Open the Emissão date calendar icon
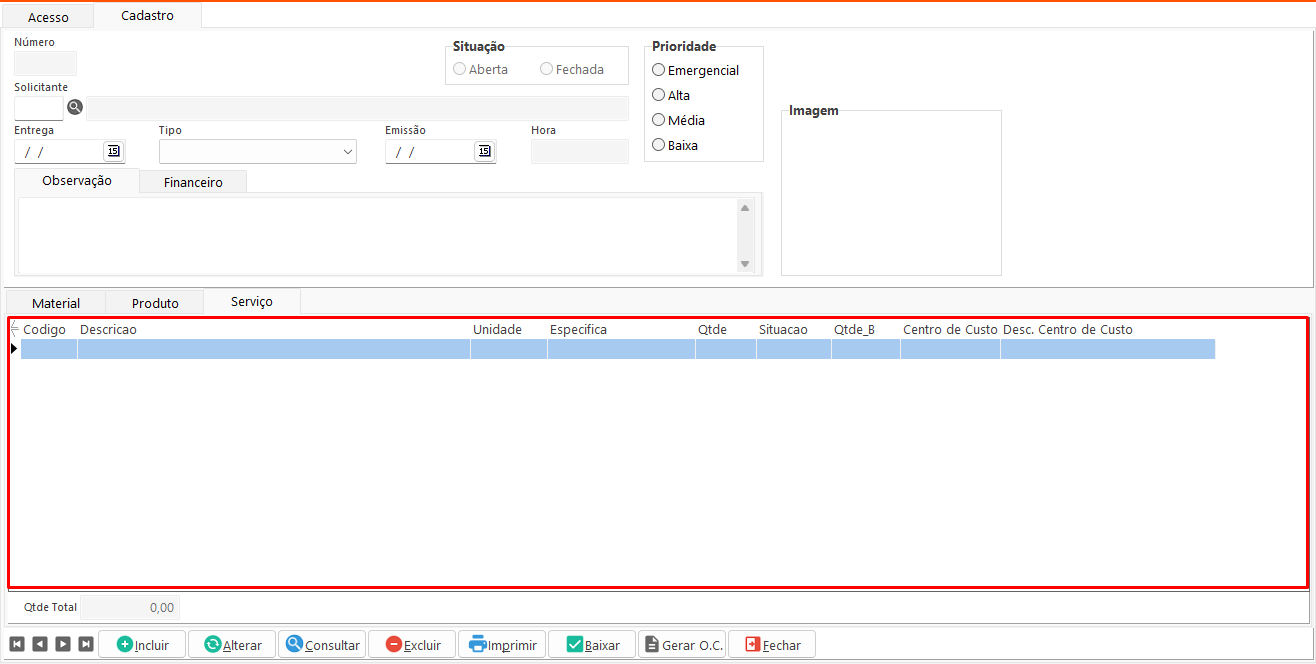1316x664 pixels. point(484,151)
